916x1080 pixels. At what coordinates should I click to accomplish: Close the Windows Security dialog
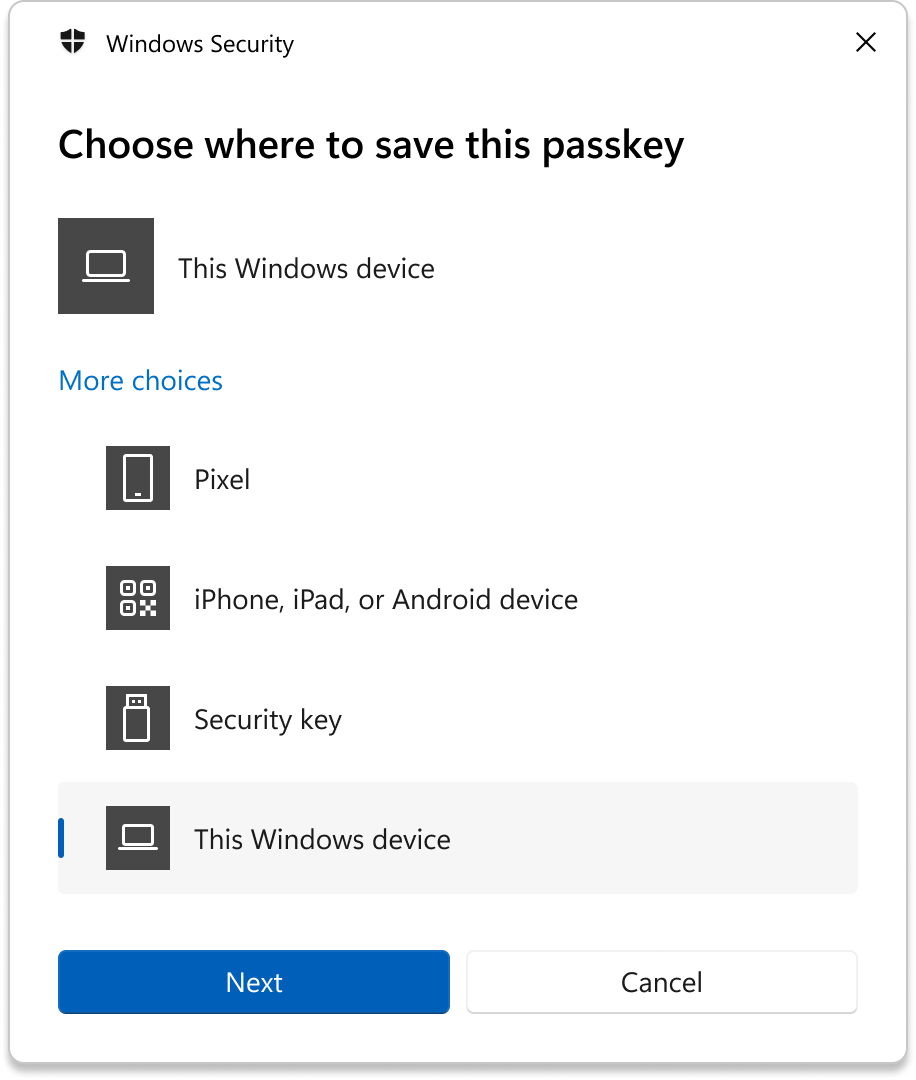point(866,42)
